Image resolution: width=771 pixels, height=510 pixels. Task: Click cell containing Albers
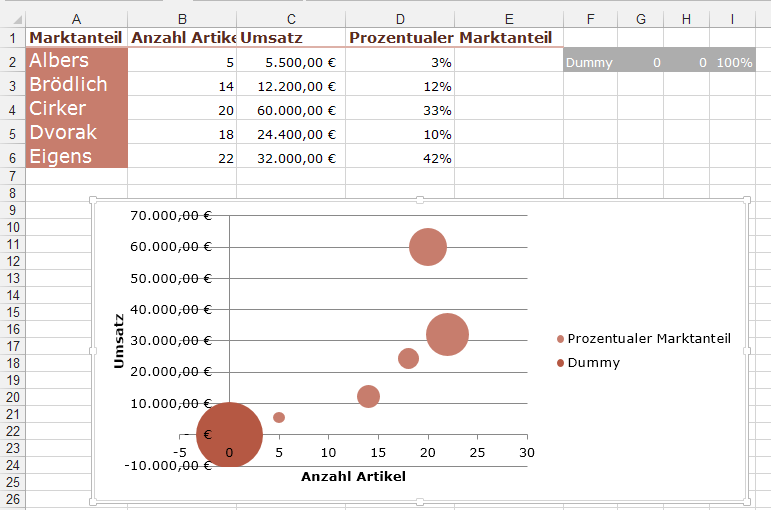(77, 61)
